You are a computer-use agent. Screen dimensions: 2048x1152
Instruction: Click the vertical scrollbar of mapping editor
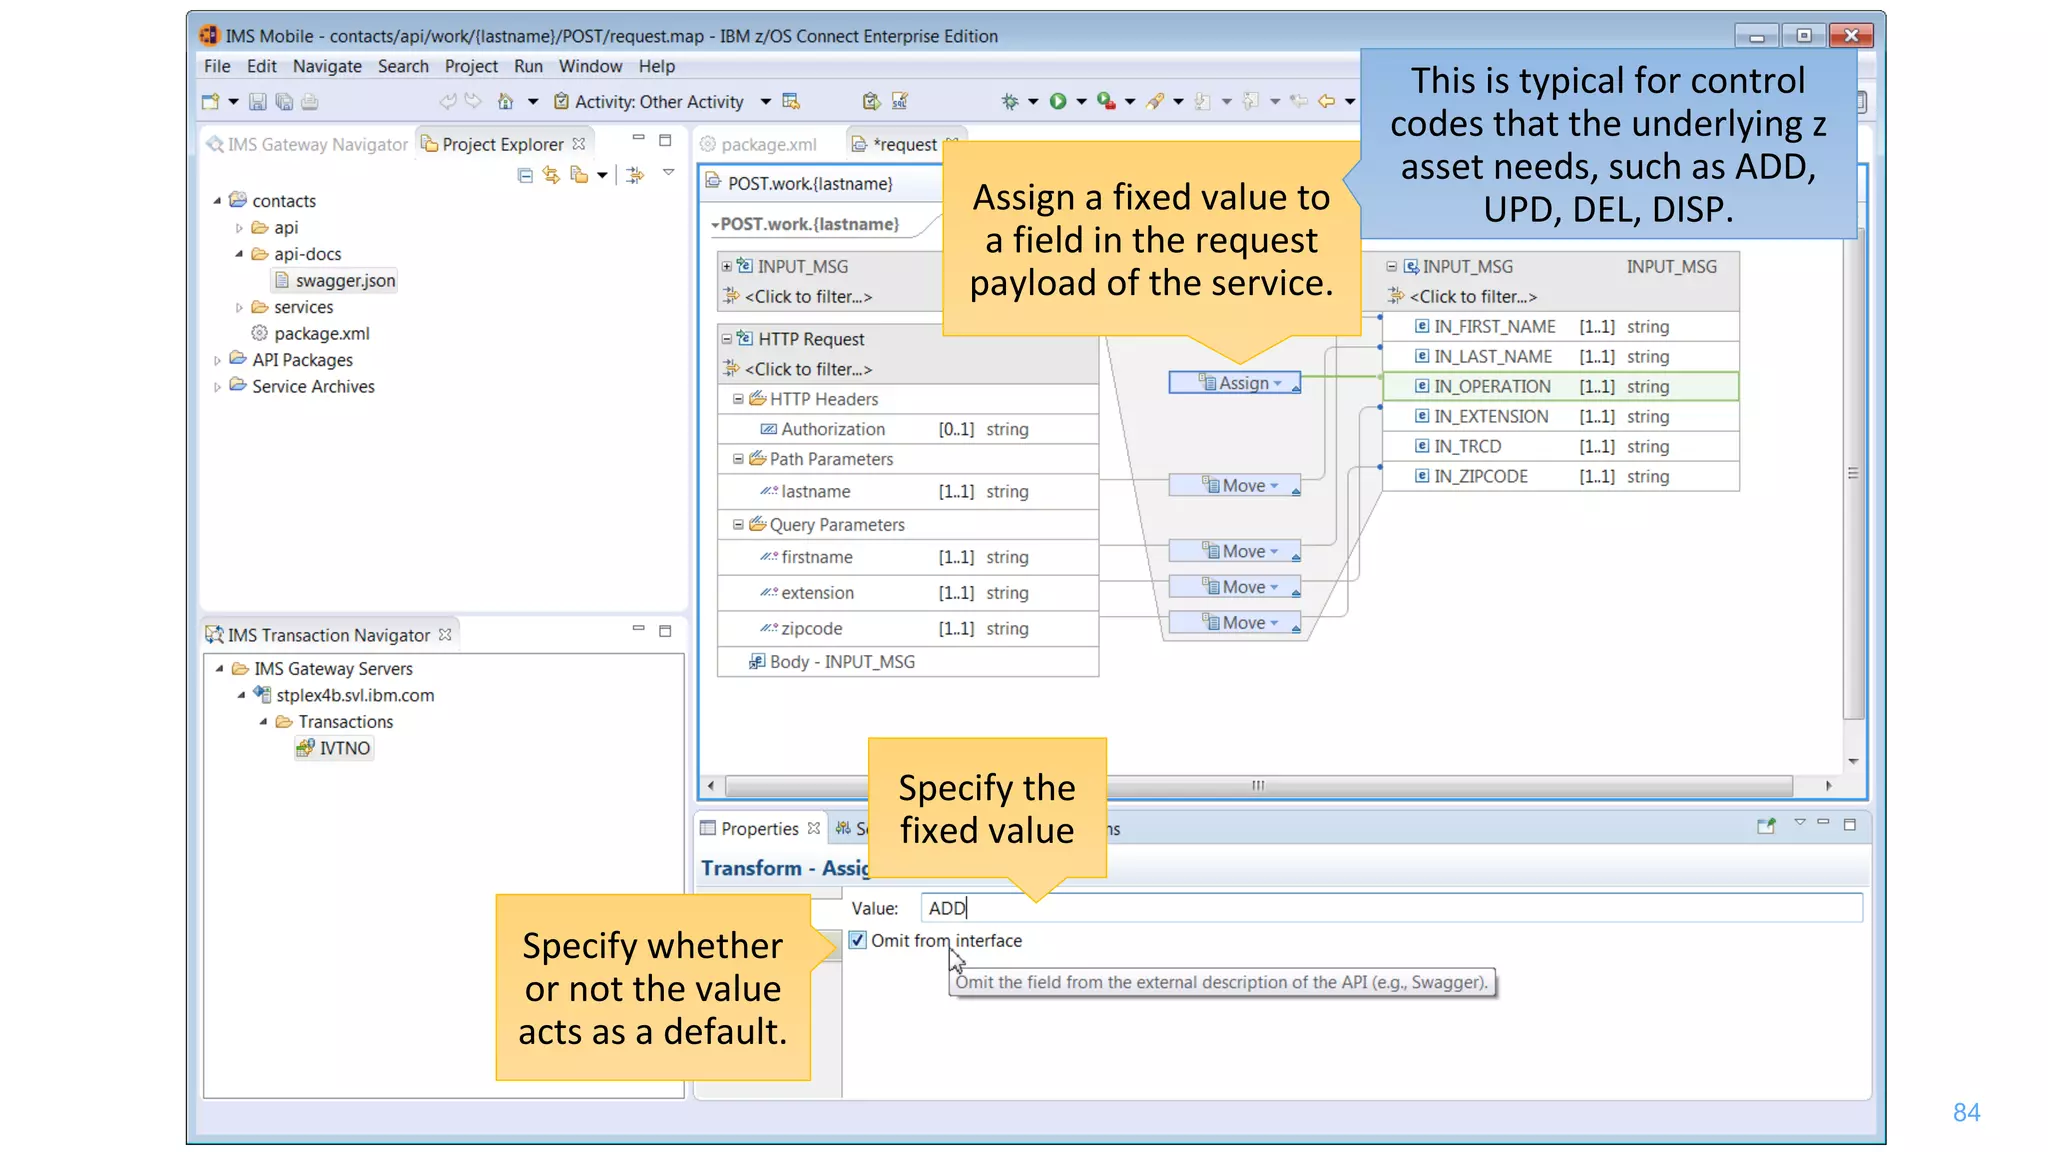[1853, 473]
